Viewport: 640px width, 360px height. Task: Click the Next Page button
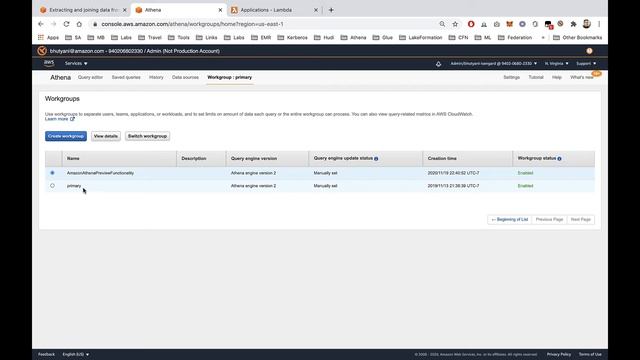pyautogui.click(x=581, y=220)
